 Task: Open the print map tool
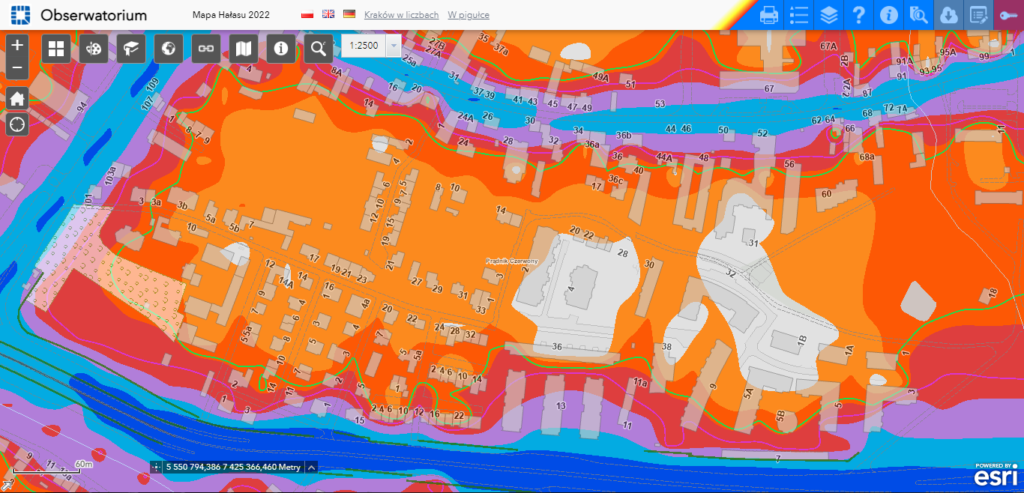click(x=769, y=15)
